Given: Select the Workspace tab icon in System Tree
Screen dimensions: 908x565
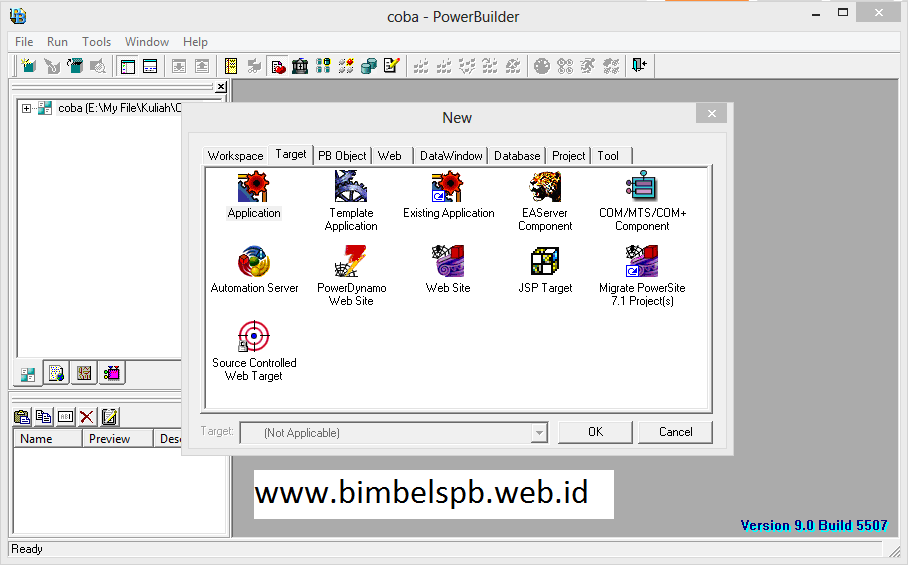Looking at the screenshot, I should (x=28, y=374).
